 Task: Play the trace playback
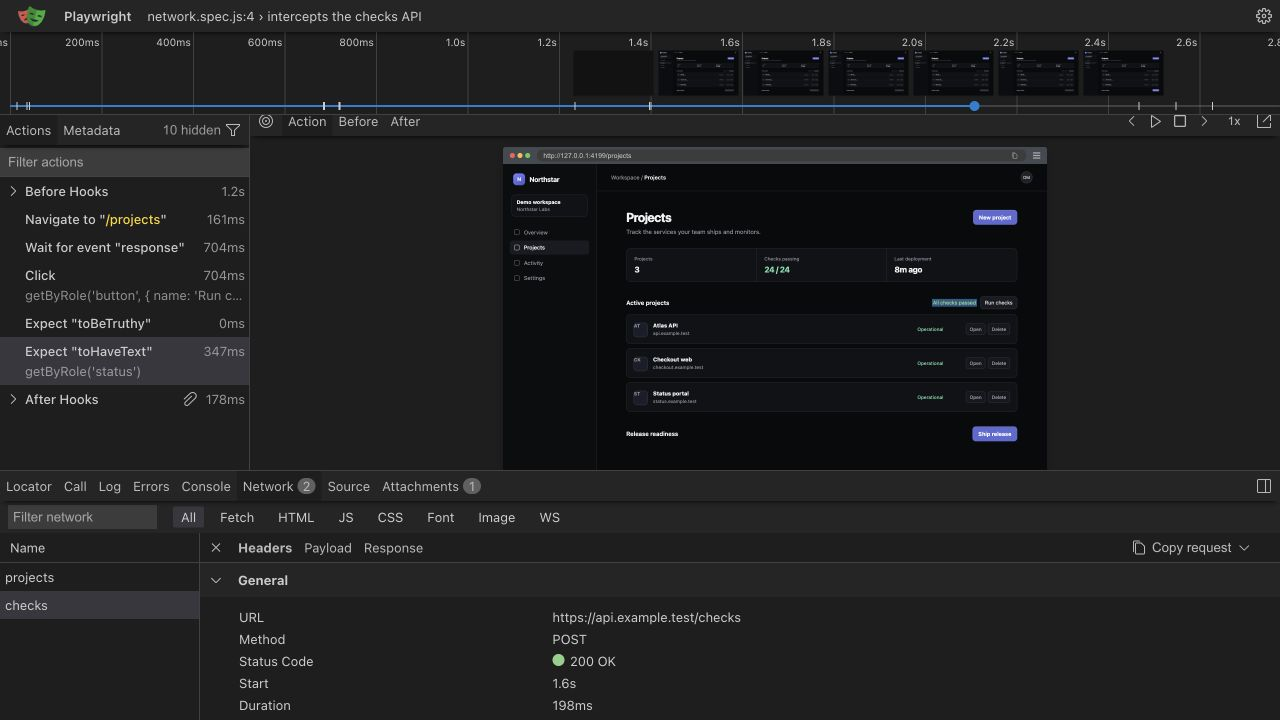pos(1155,121)
